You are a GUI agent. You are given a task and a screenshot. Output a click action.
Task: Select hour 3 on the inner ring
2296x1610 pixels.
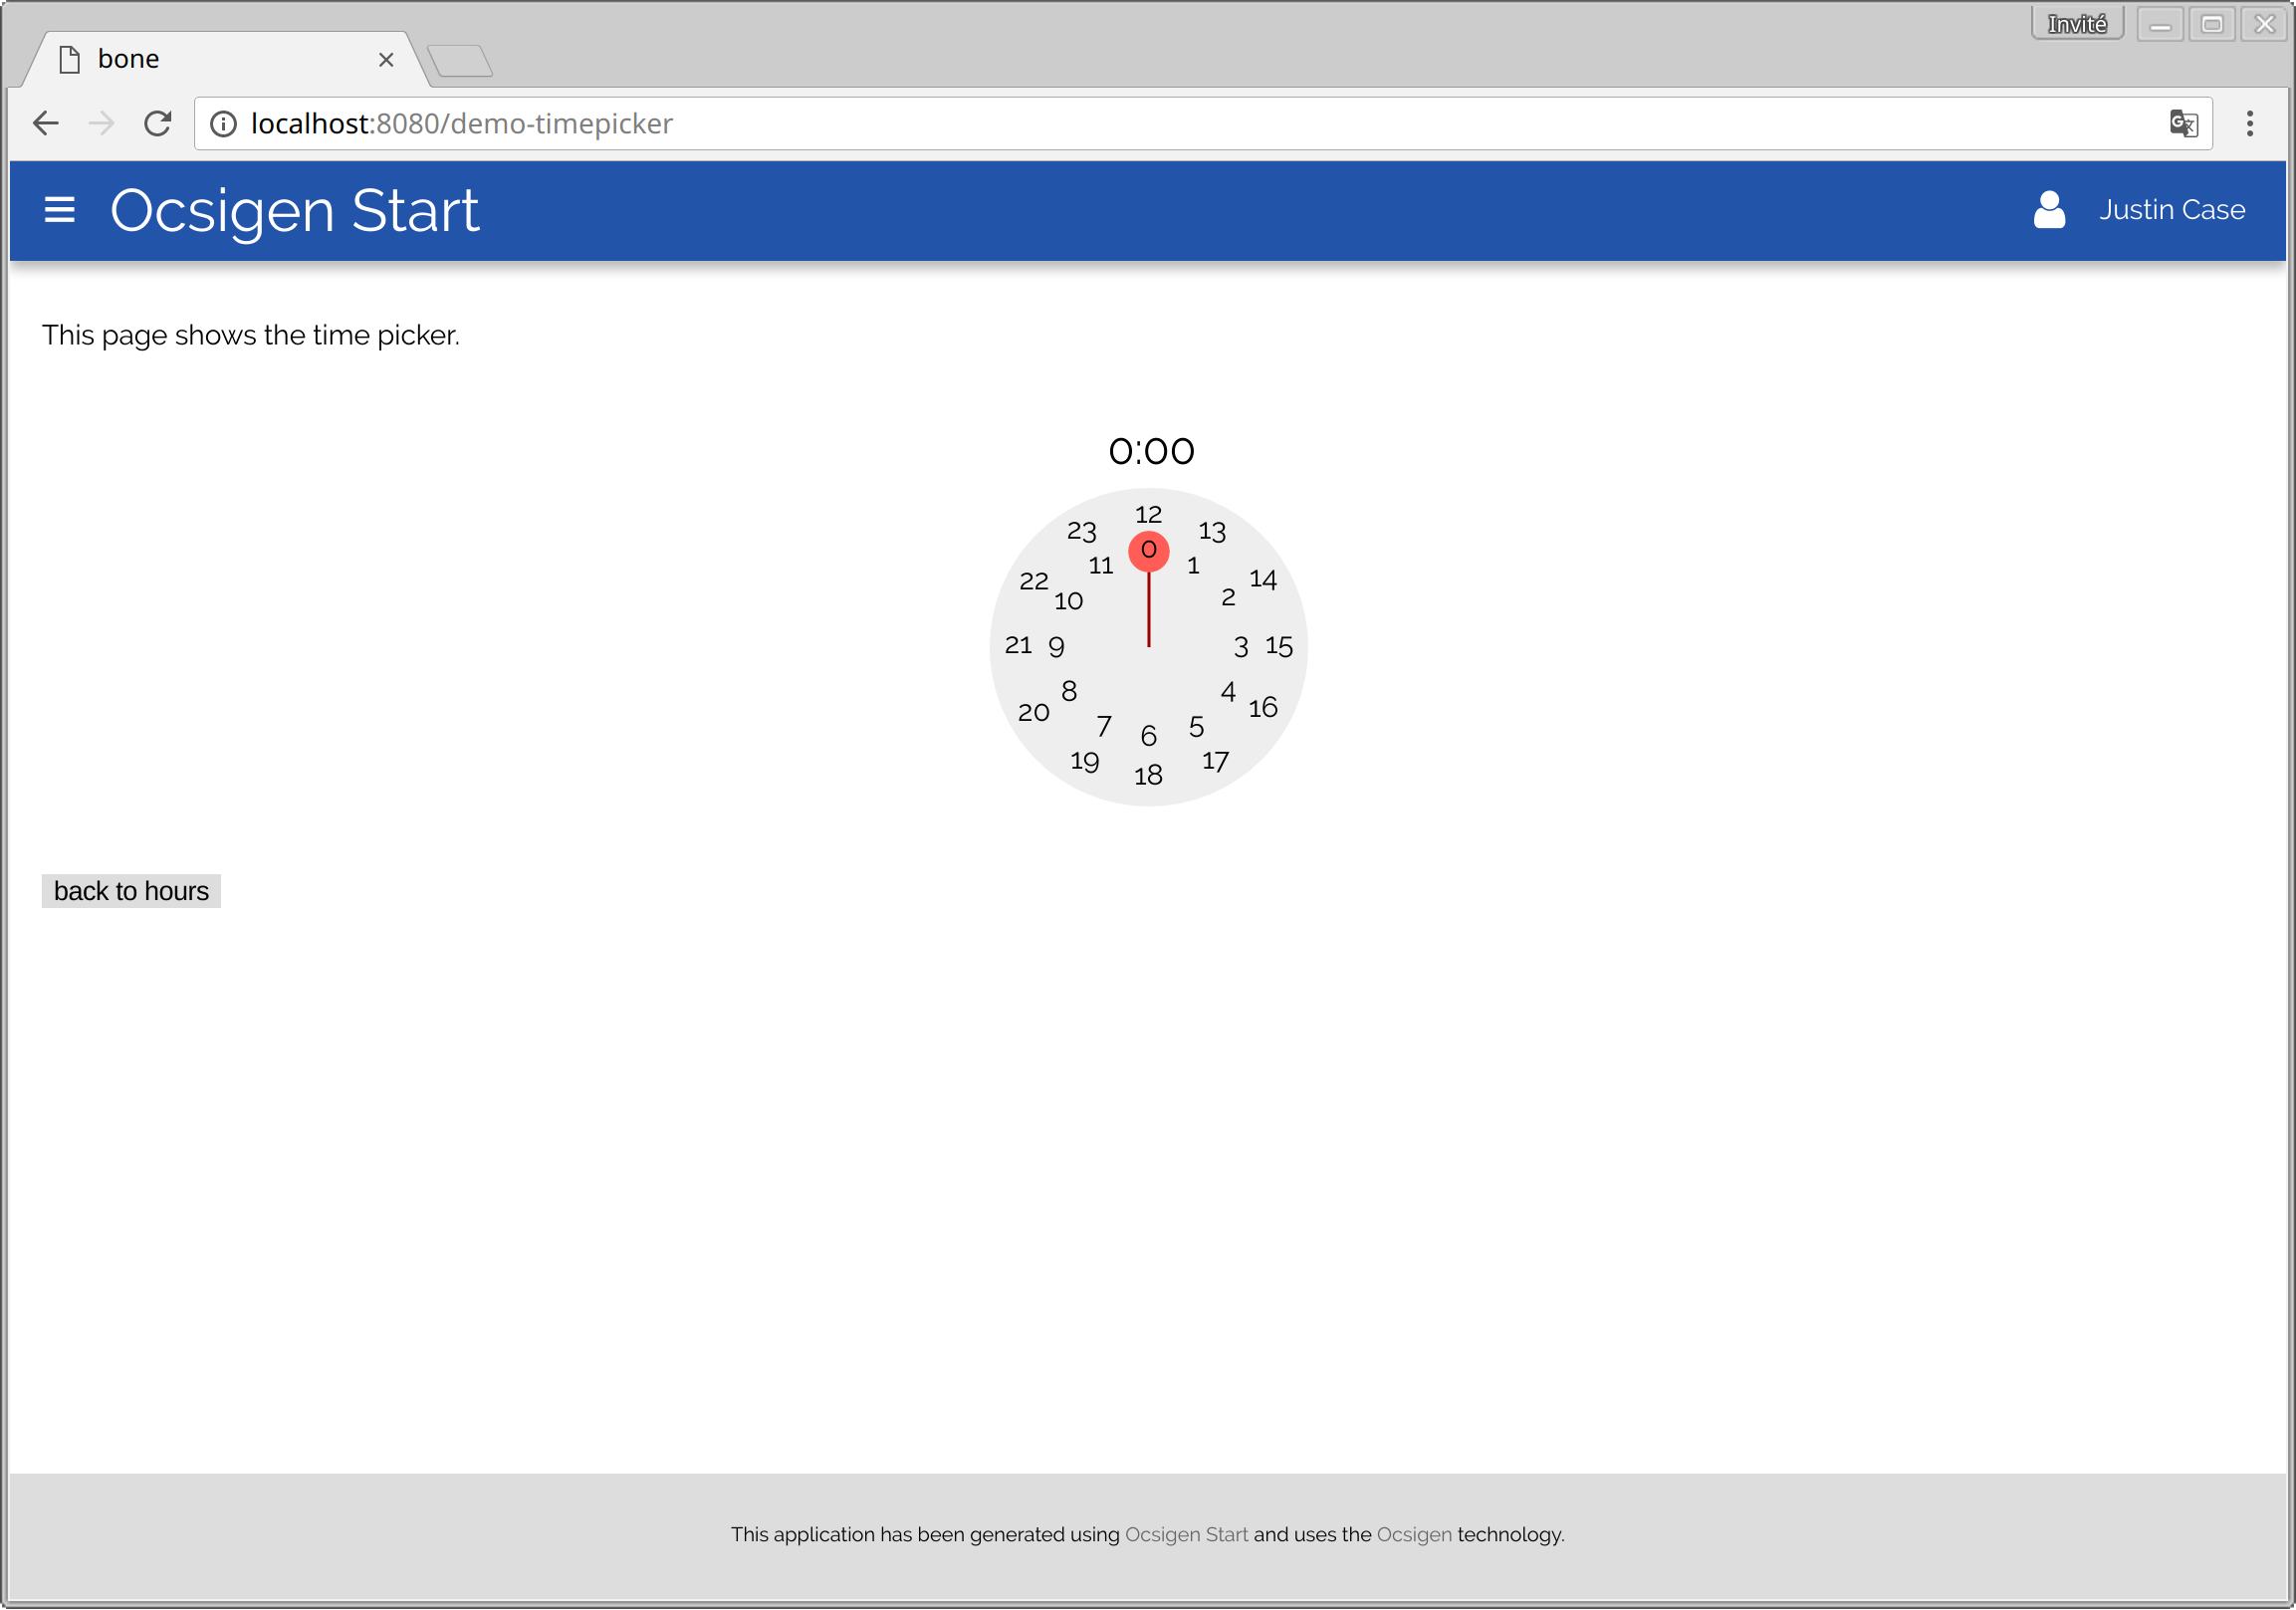click(x=1241, y=647)
